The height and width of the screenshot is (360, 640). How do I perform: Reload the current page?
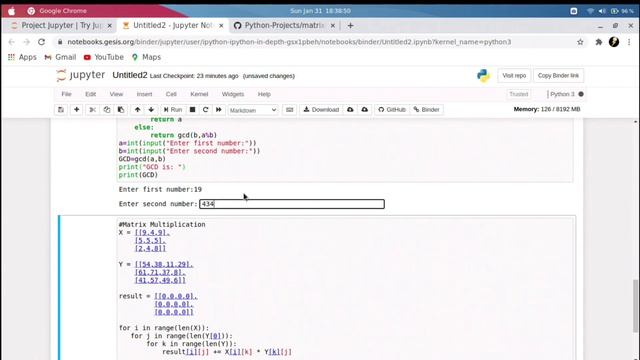click(42, 42)
